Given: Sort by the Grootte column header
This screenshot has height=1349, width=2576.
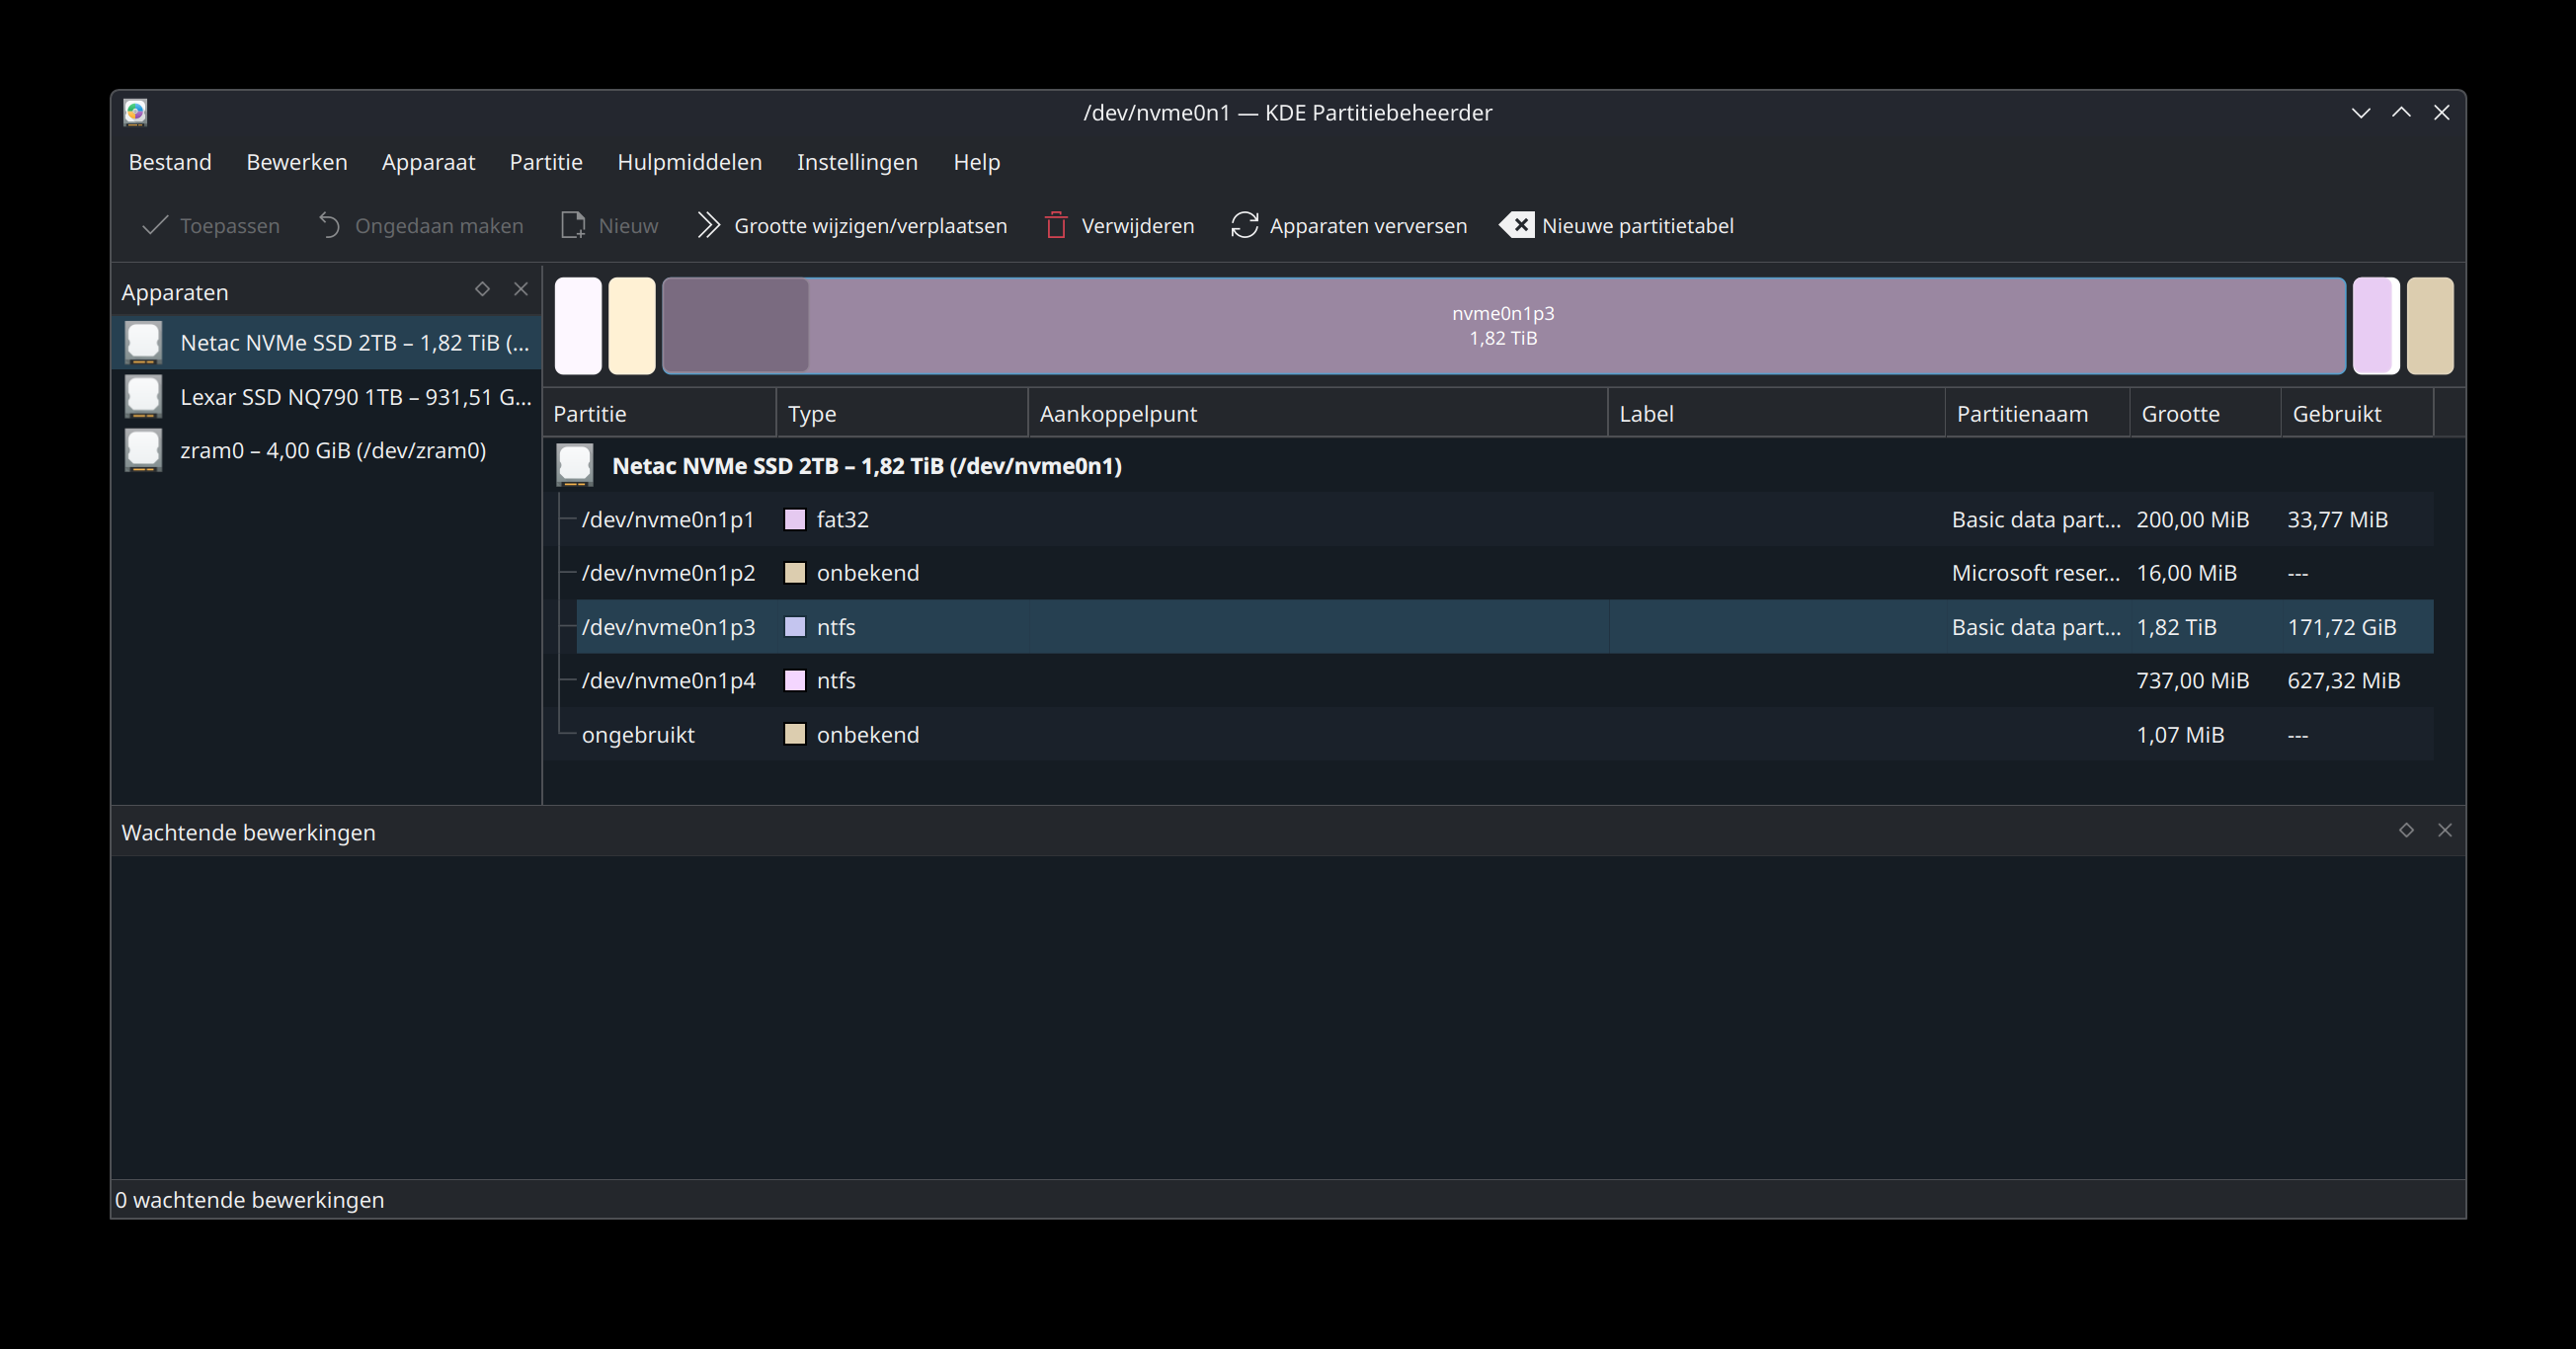Looking at the screenshot, I should [2204, 413].
